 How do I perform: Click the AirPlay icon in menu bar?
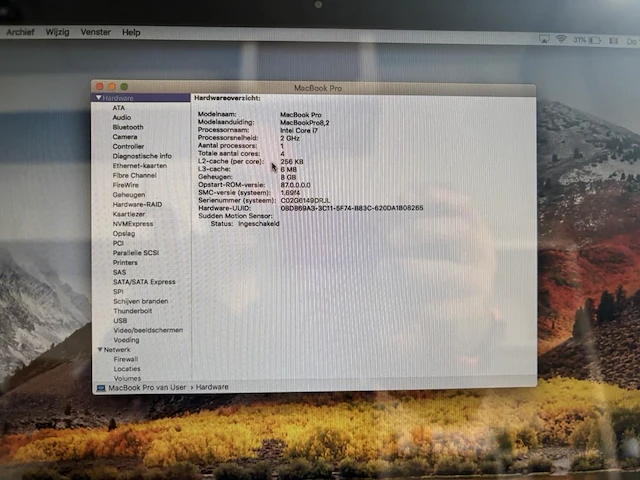click(544, 39)
